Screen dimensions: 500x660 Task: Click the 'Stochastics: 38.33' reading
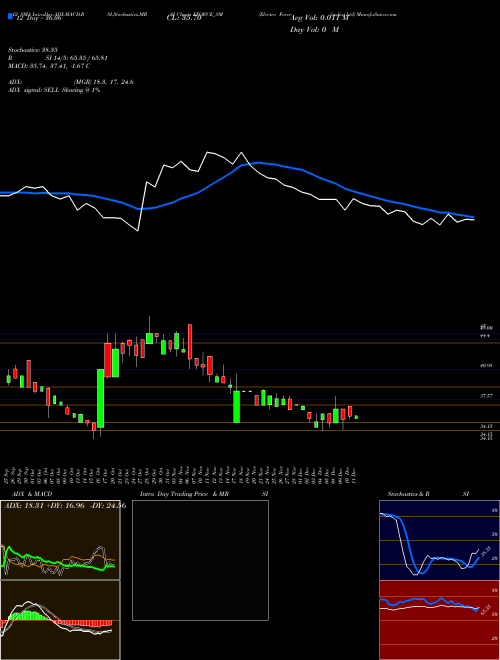point(32,50)
